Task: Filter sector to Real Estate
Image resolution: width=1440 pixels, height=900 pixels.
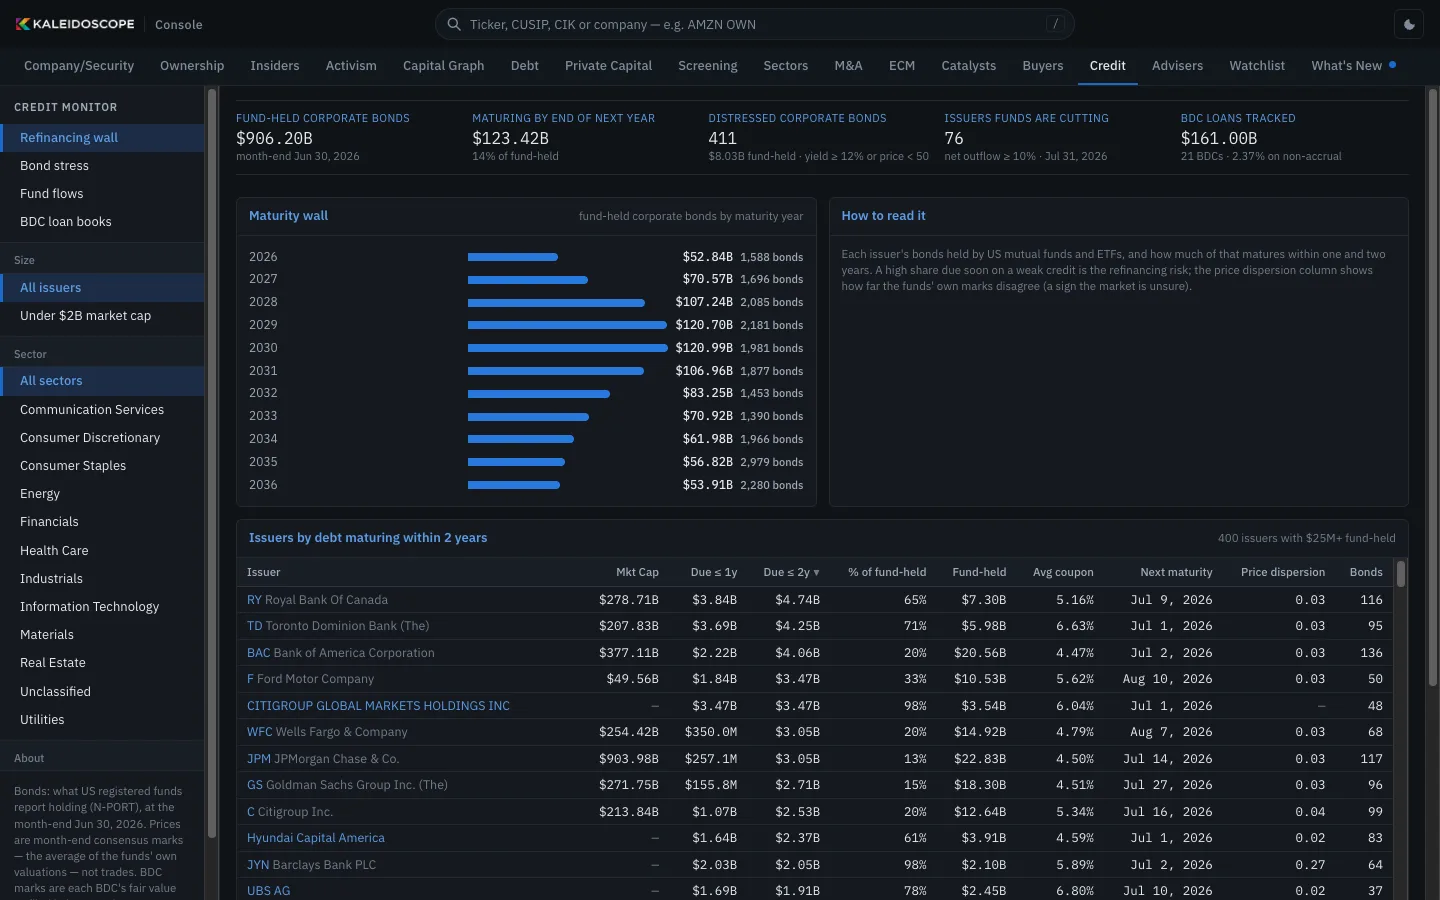Action: (102, 663)
